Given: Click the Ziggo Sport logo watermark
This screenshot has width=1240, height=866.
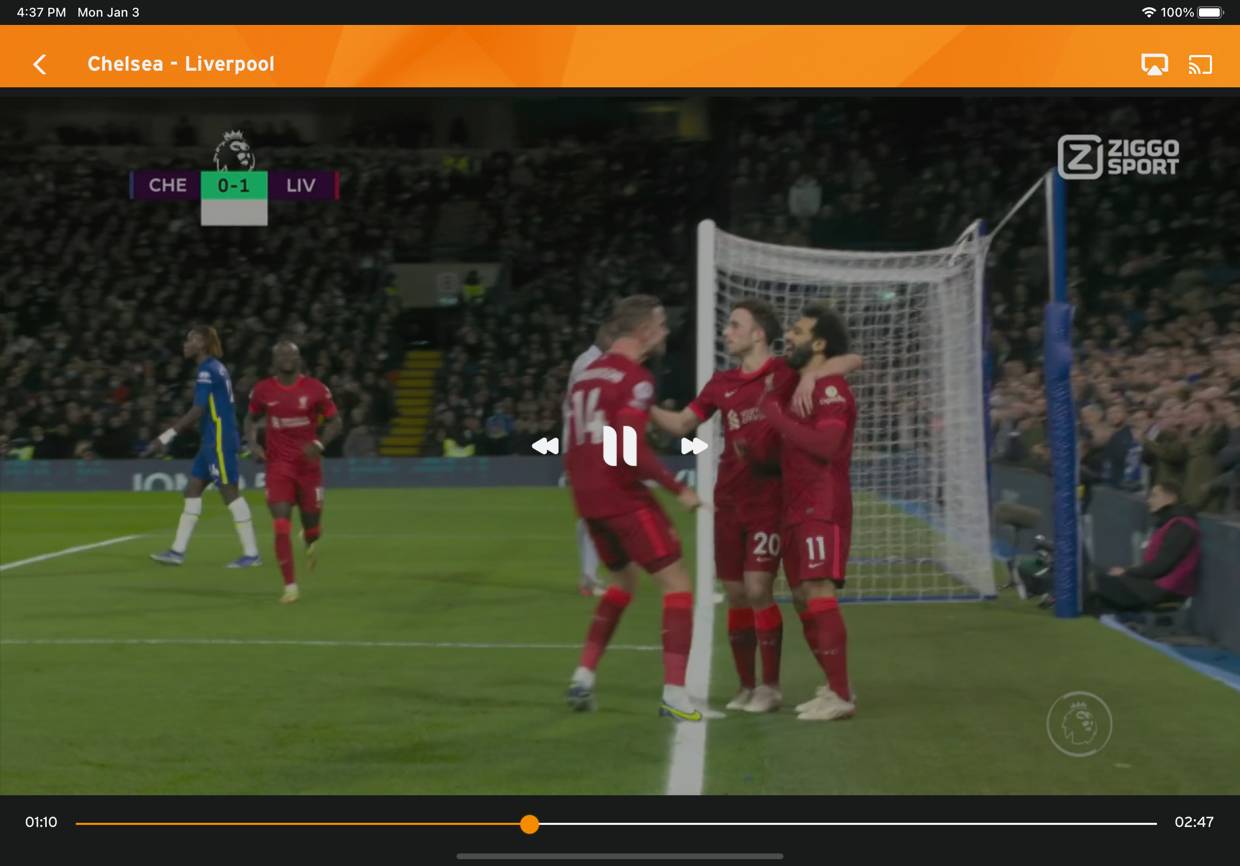Looking at the screenshot, I should pyautogui.click(x=1118, y=157).
